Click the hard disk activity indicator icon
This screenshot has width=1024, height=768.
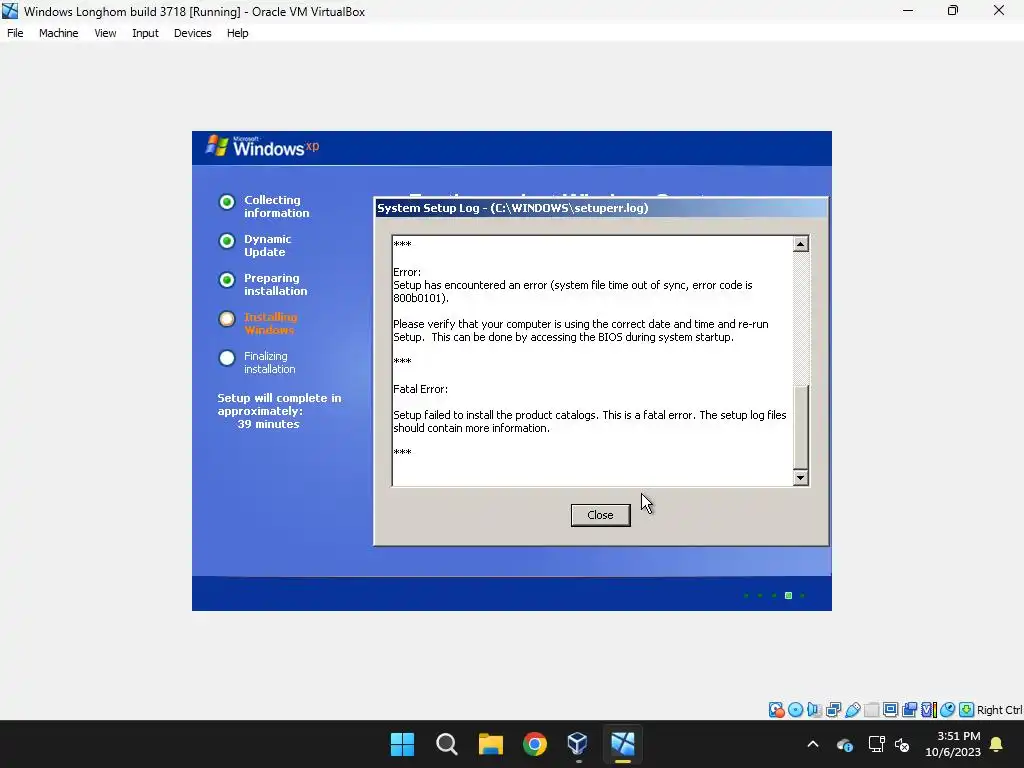776,710
